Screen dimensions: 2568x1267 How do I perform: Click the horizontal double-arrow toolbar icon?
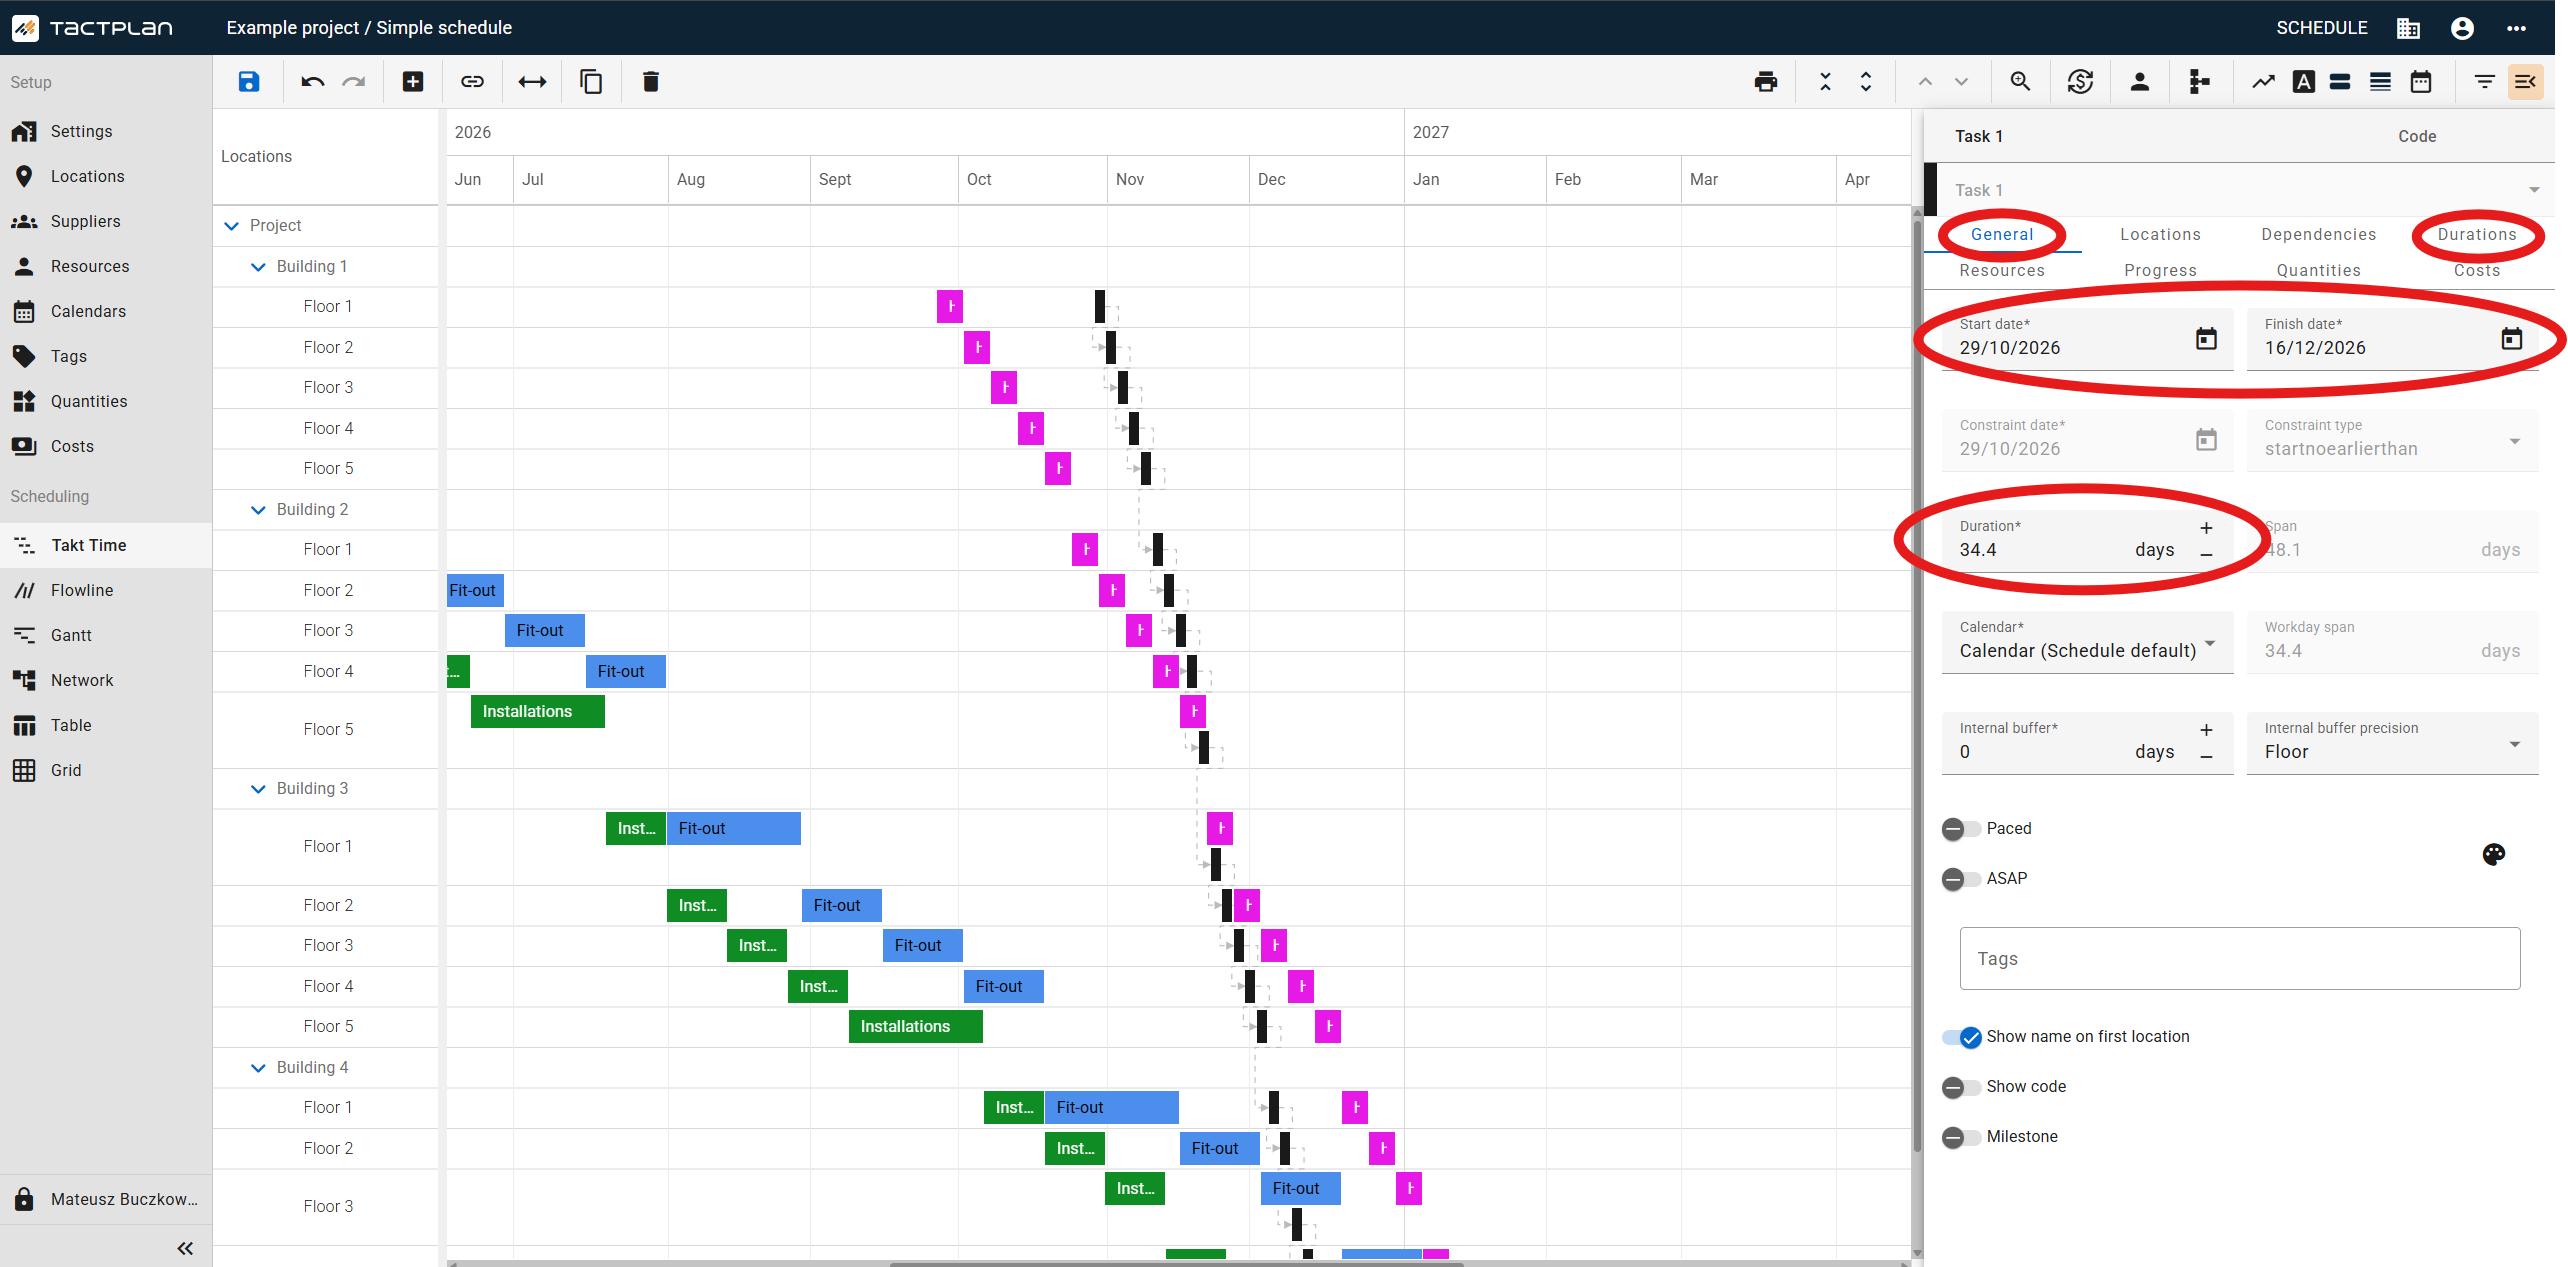532,82
